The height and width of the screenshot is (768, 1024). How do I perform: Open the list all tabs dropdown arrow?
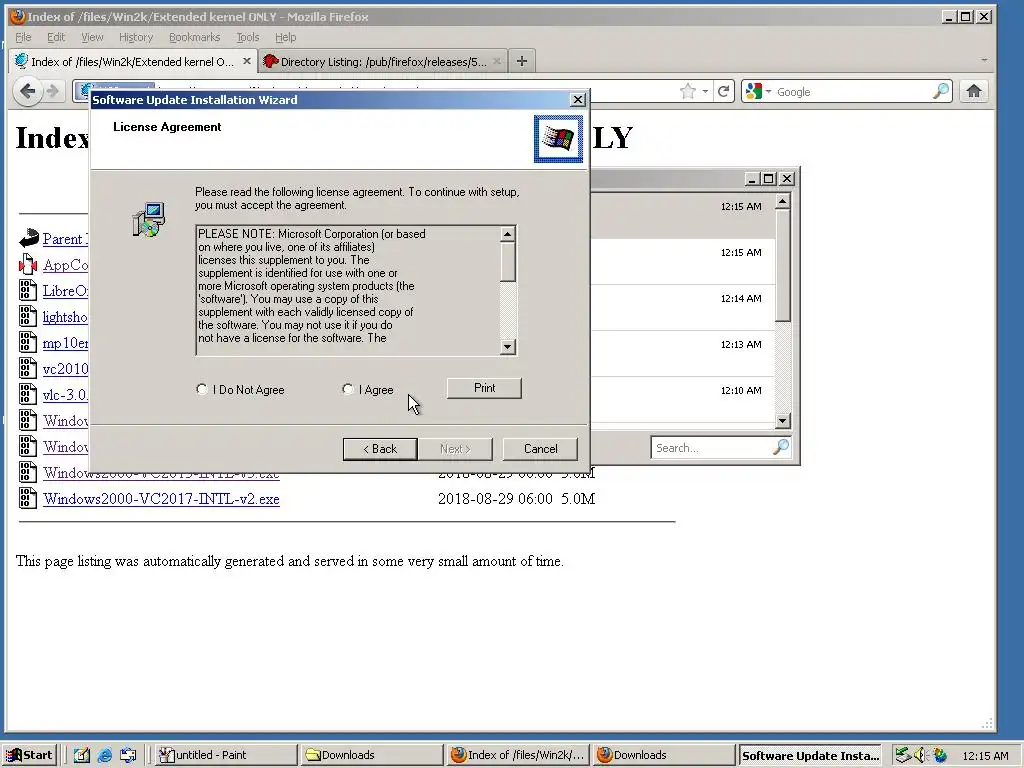pos(984,60)
